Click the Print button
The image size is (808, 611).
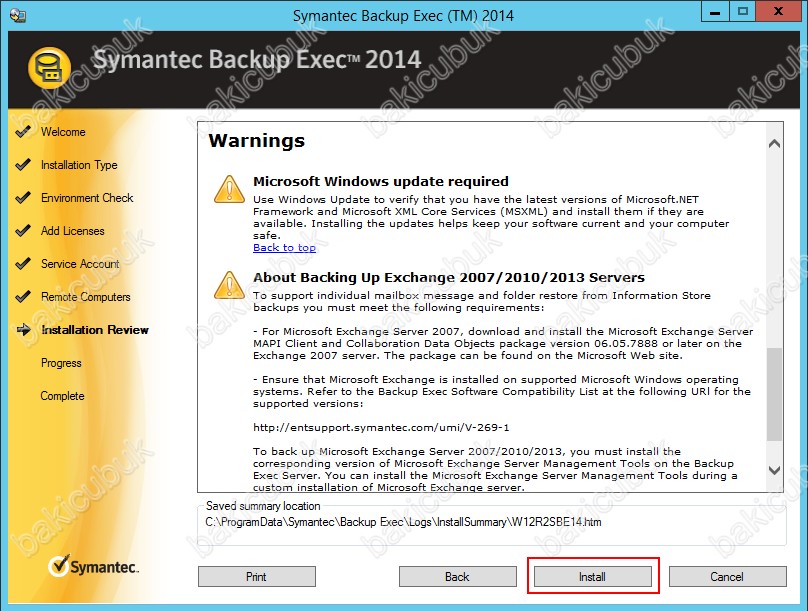[257, 576]
